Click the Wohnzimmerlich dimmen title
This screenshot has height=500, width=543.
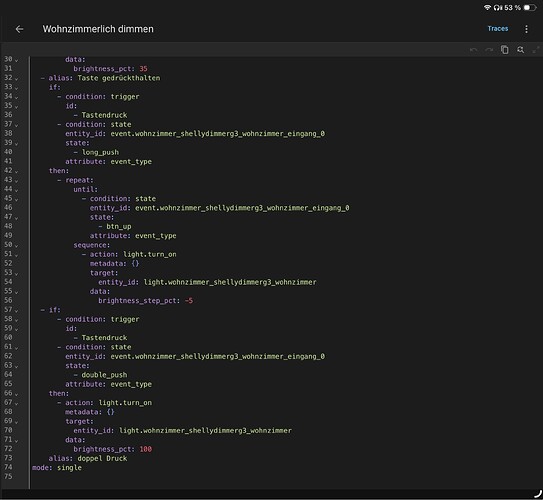98,29
